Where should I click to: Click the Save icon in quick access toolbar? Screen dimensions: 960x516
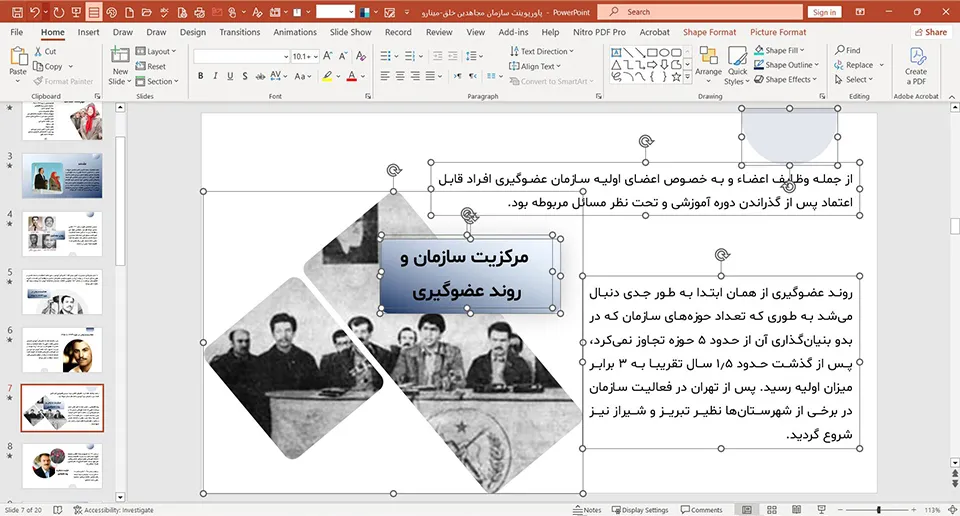(17, 12)
